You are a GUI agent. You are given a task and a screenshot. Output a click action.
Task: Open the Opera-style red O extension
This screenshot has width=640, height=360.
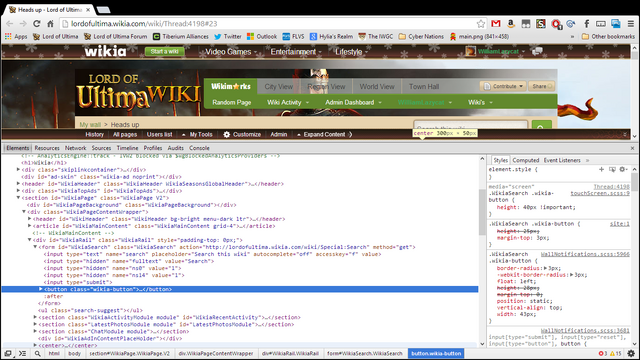[556, 24]
